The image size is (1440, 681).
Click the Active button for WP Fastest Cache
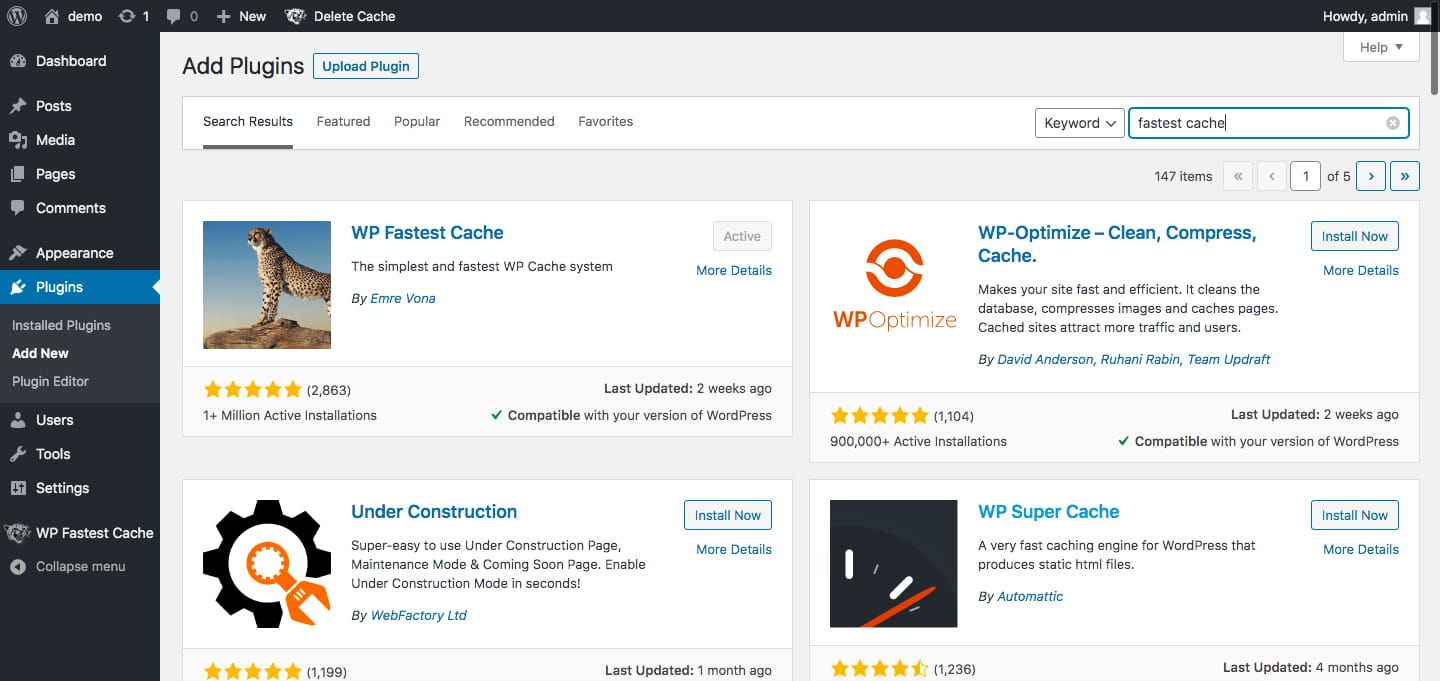[742, 236]
